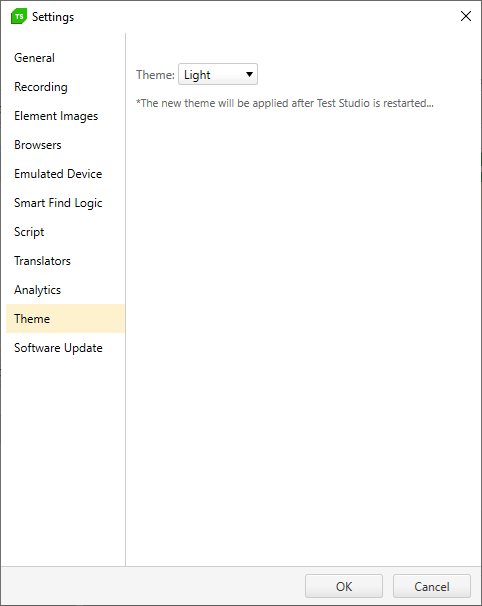Image resolution: width=482 pixels, height=606 pixels.
Task: Close the Settings window
Action: click(466, 16)
